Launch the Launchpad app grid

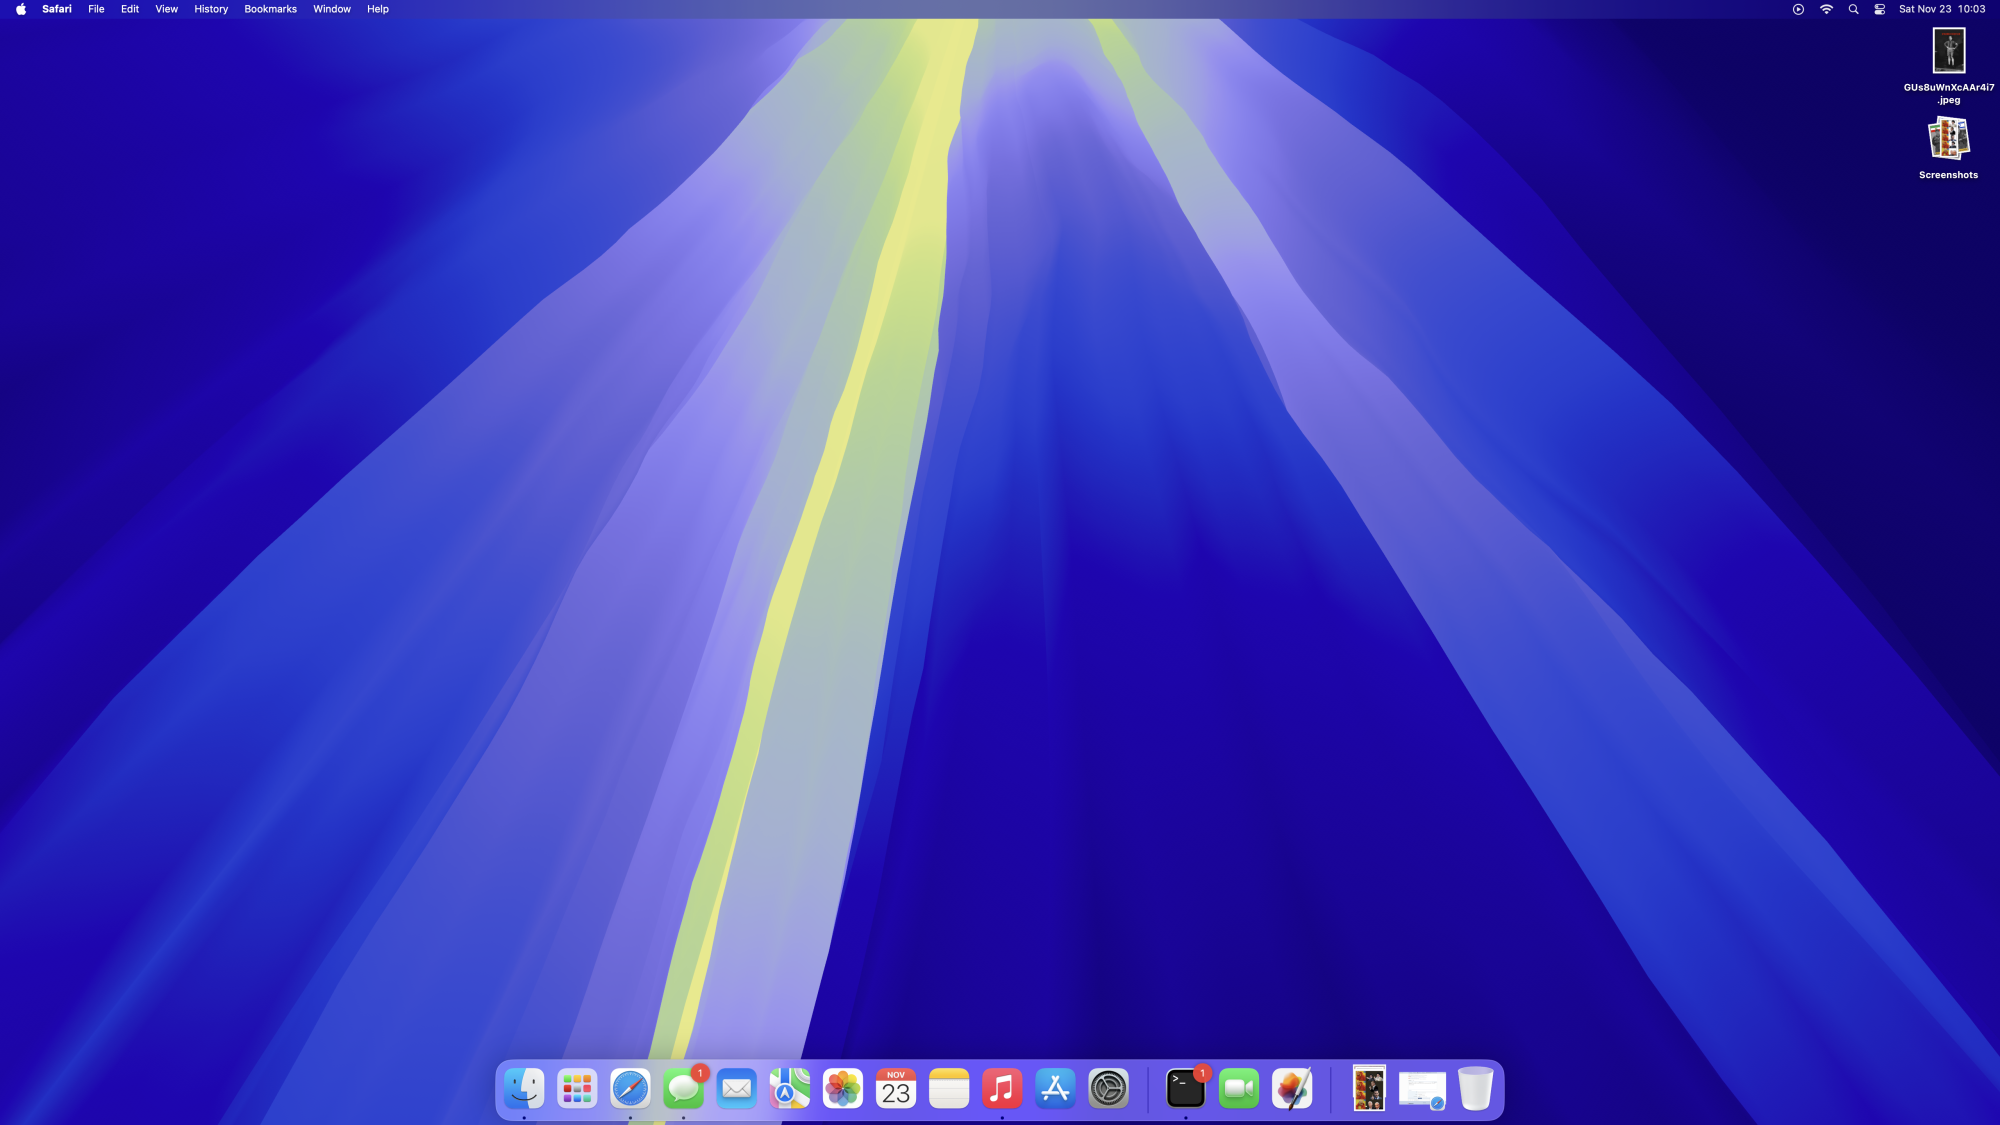[x=577, y=1089]
